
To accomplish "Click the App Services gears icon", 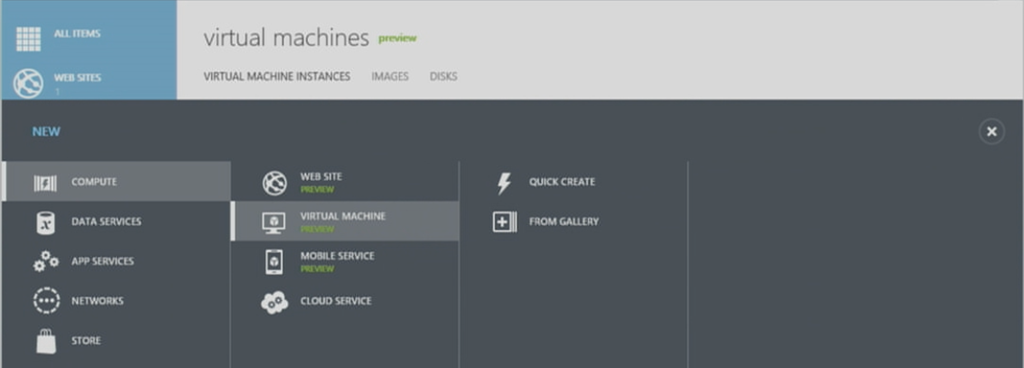I will [46, 262].
